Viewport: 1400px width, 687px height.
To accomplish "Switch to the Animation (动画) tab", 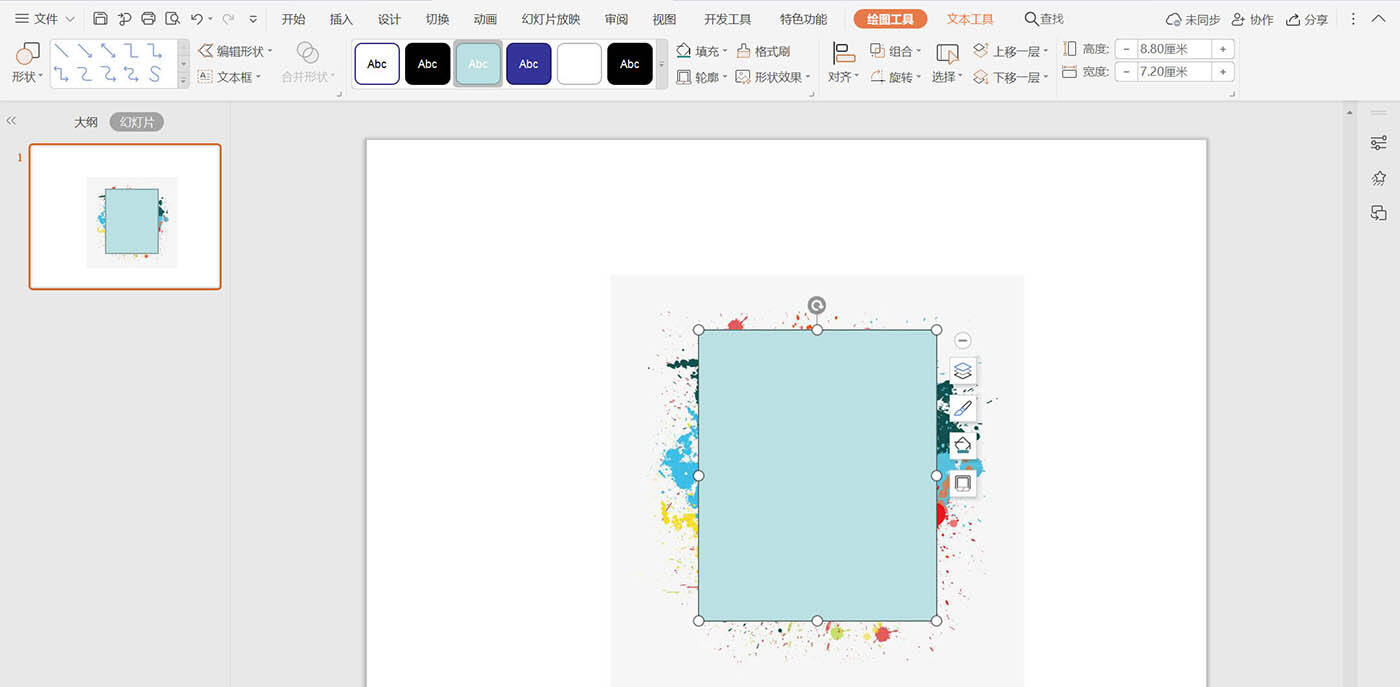I will click(x=485, y=19).
